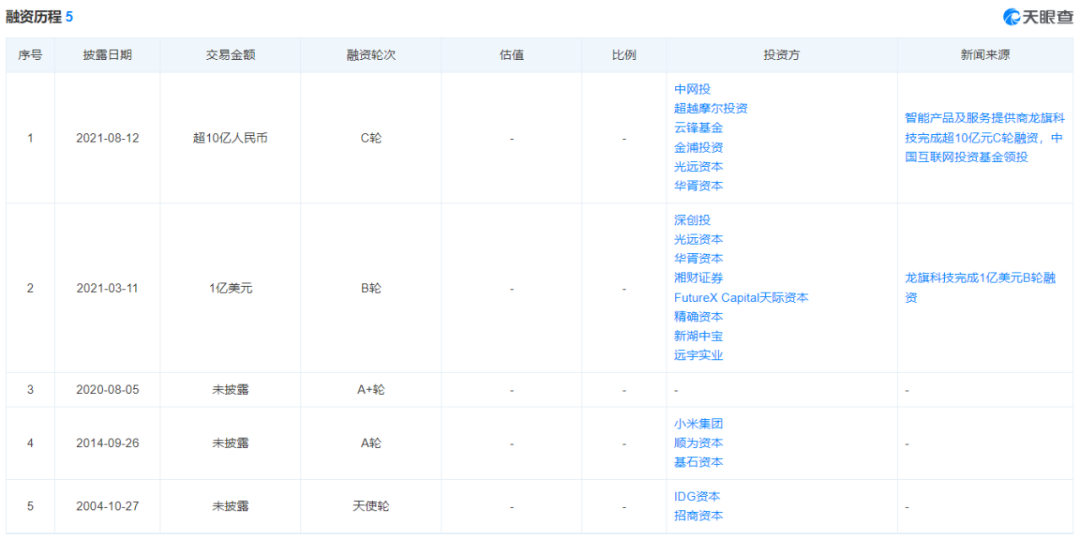Open the 新湖中宝 investor link
1080x539 pixels.
tap(698, 336)
